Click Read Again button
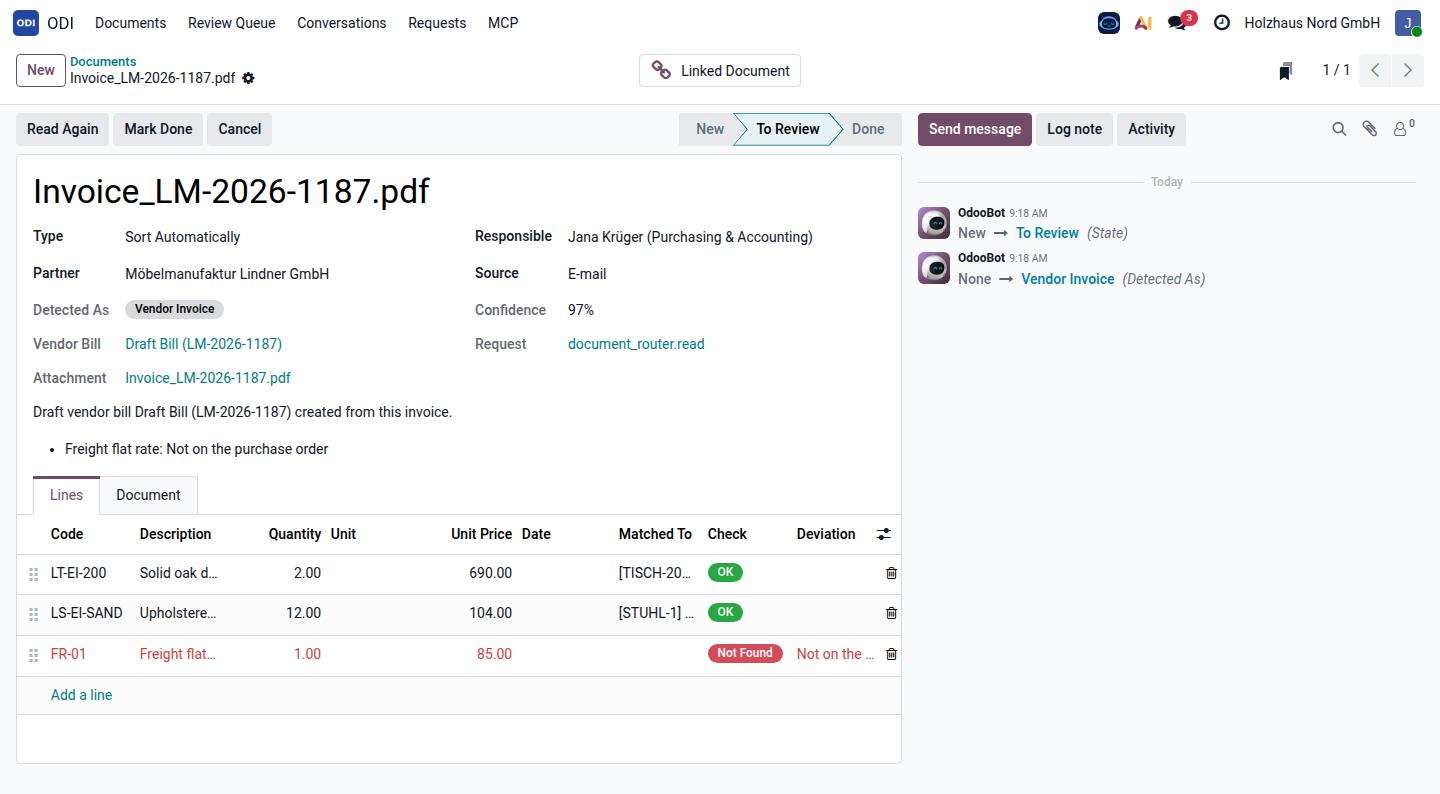The height and width of the screenshot is (794, 1440). tap(63, 129)
